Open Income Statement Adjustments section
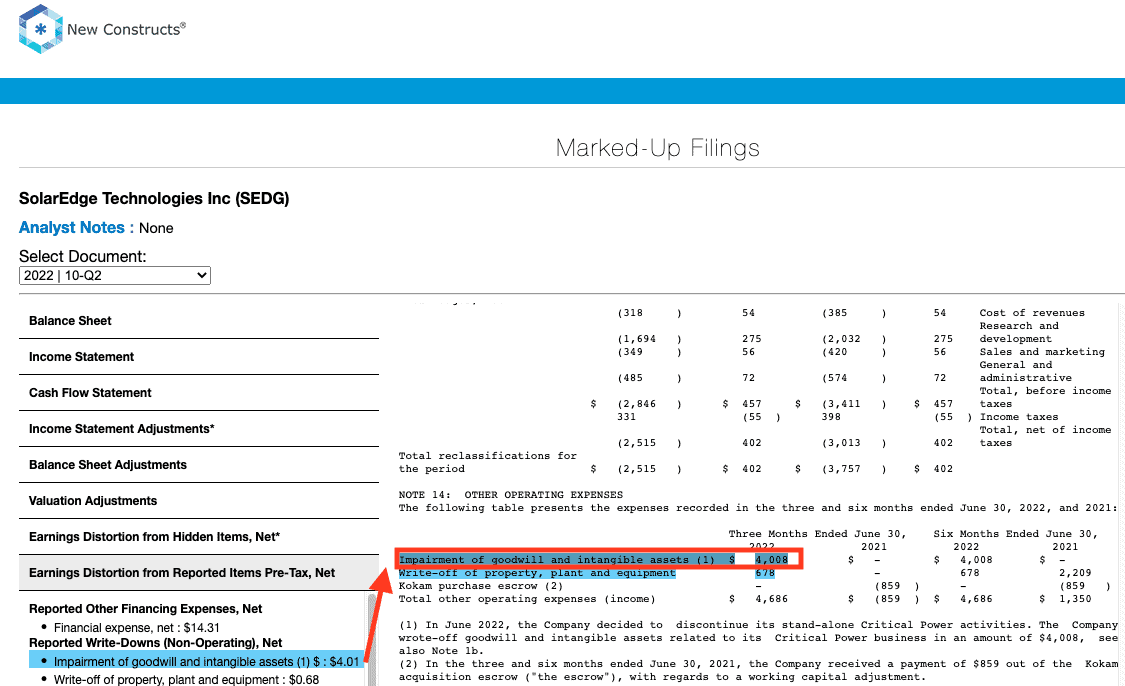Image resolution: width=1125 pixels, height=686 pixels. [199, 428]
